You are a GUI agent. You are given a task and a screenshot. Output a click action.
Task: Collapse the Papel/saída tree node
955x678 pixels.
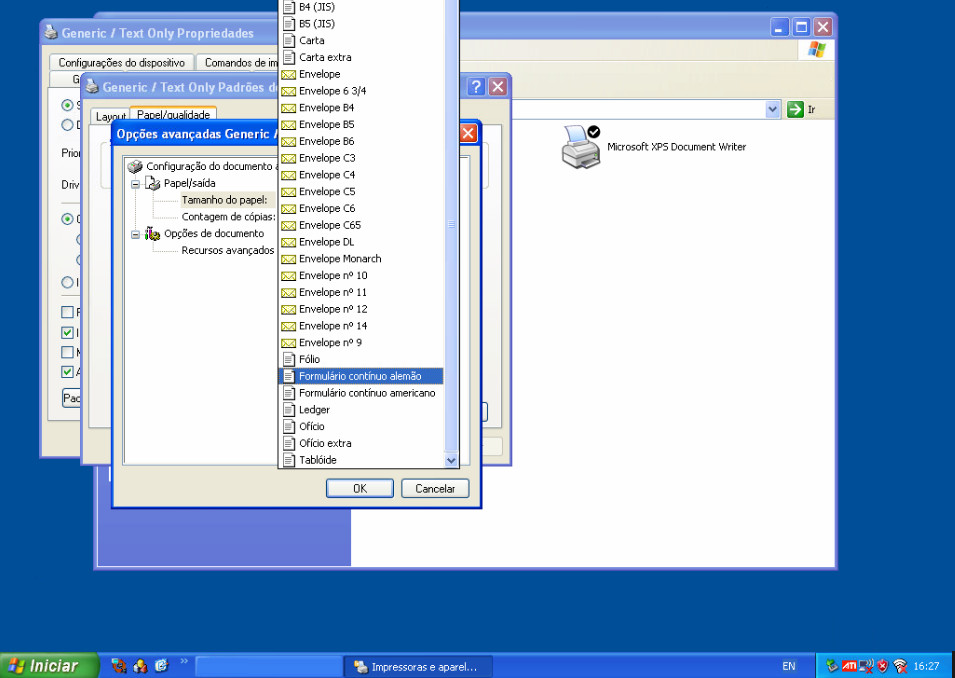click(x=135, y=183)
